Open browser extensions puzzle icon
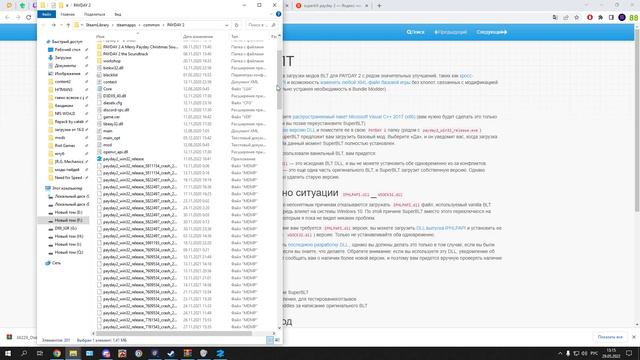 pyautogui.click(x=600, y=18)
